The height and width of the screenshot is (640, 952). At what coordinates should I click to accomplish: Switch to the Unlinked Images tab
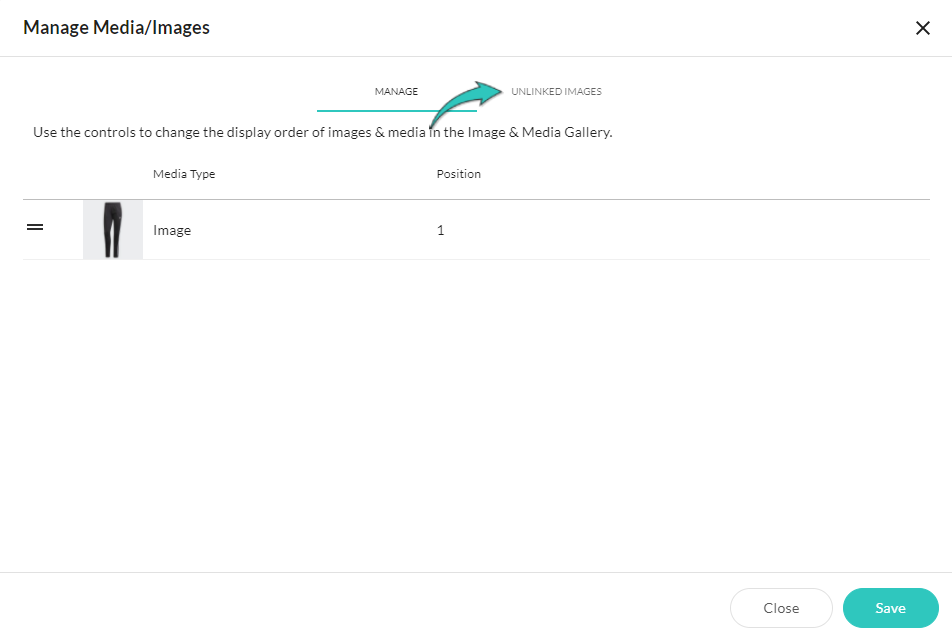point(556,91)
